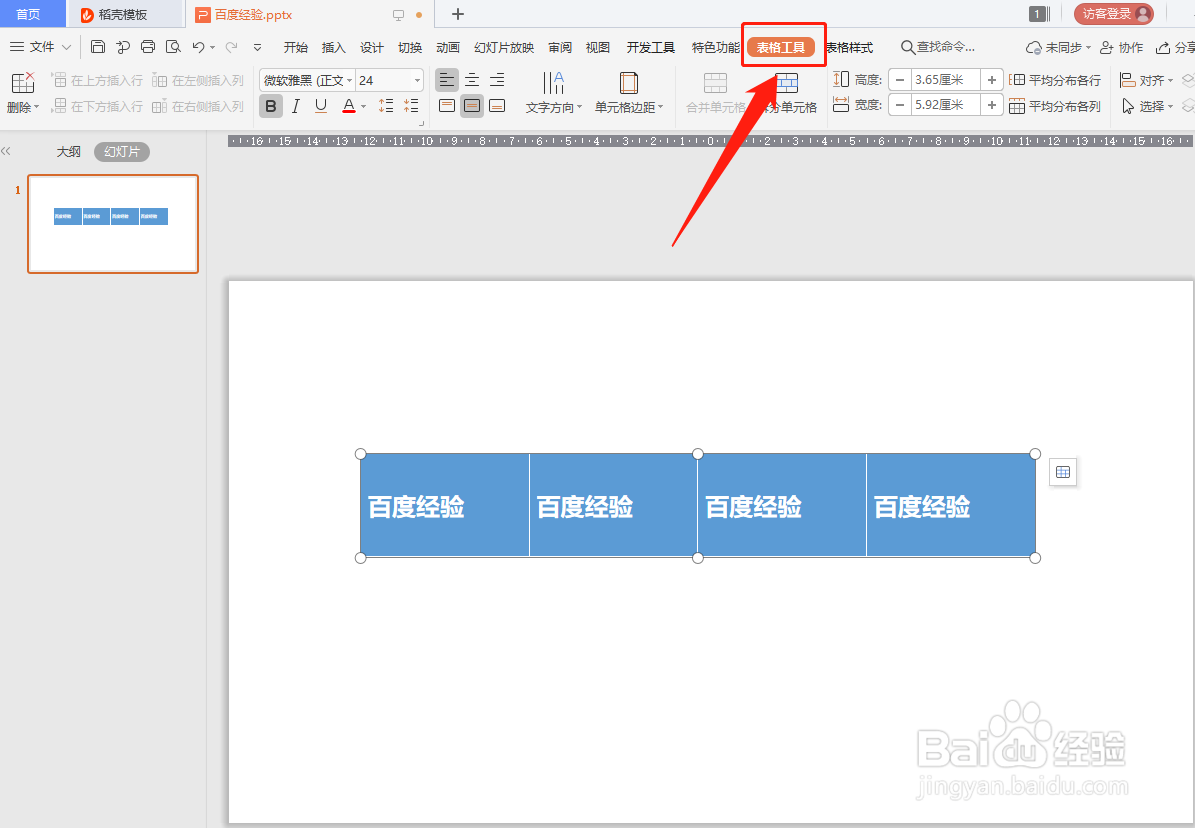Switch to the Insert (插入) tab
This screenshot has height=828, width=1195.
click(x=333, y=47)
